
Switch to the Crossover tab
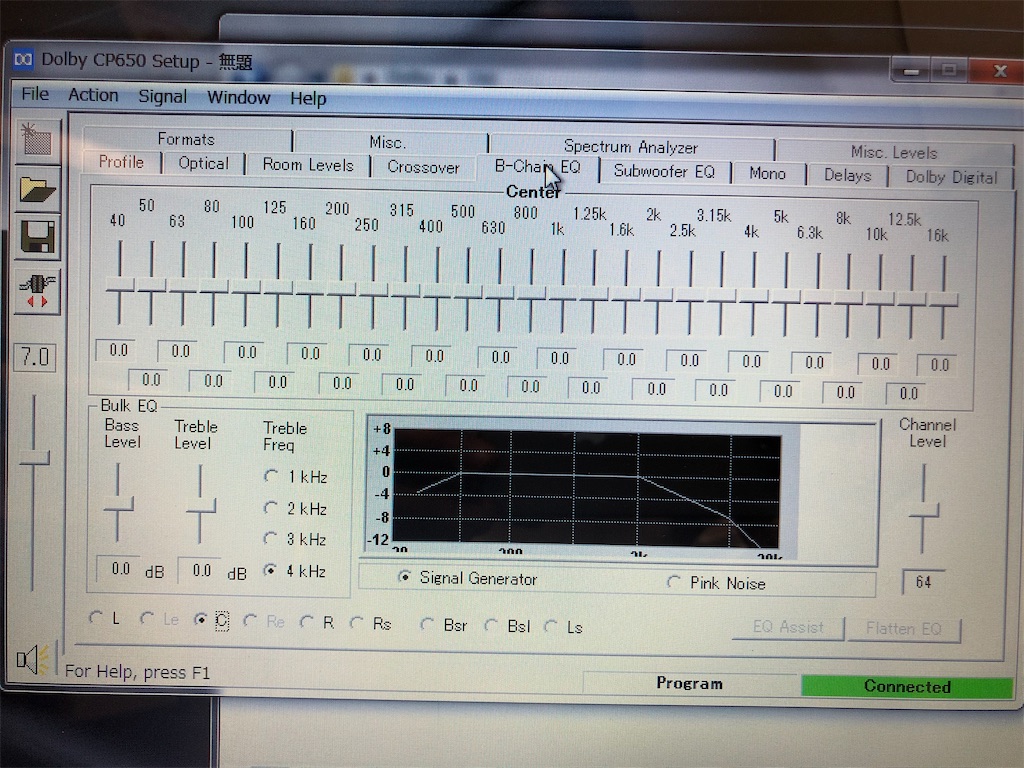click(423, 167)
